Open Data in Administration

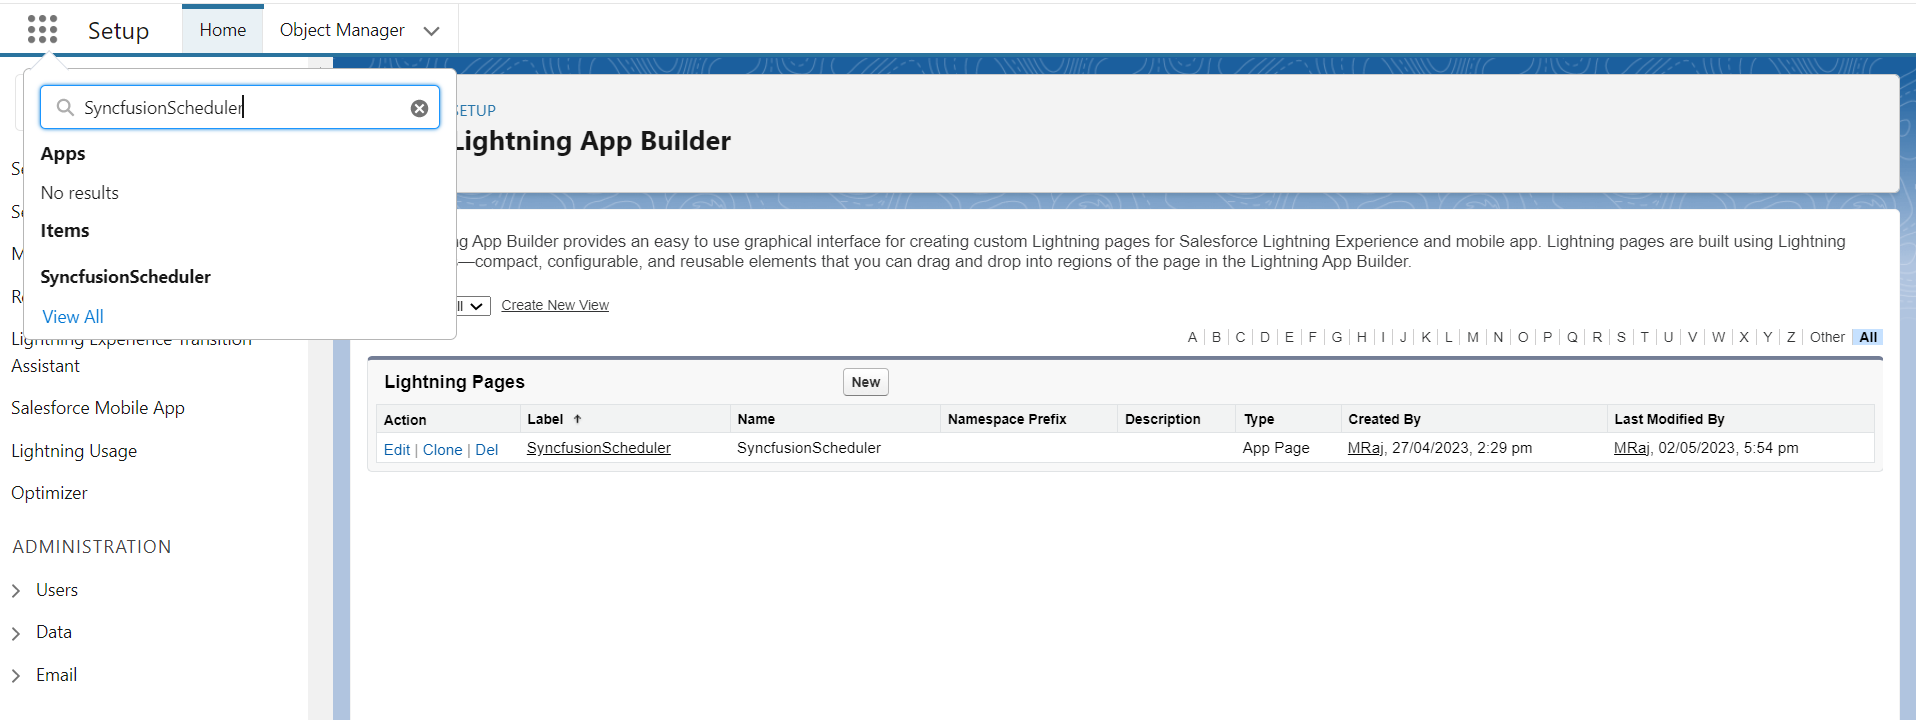pos(54,632)
